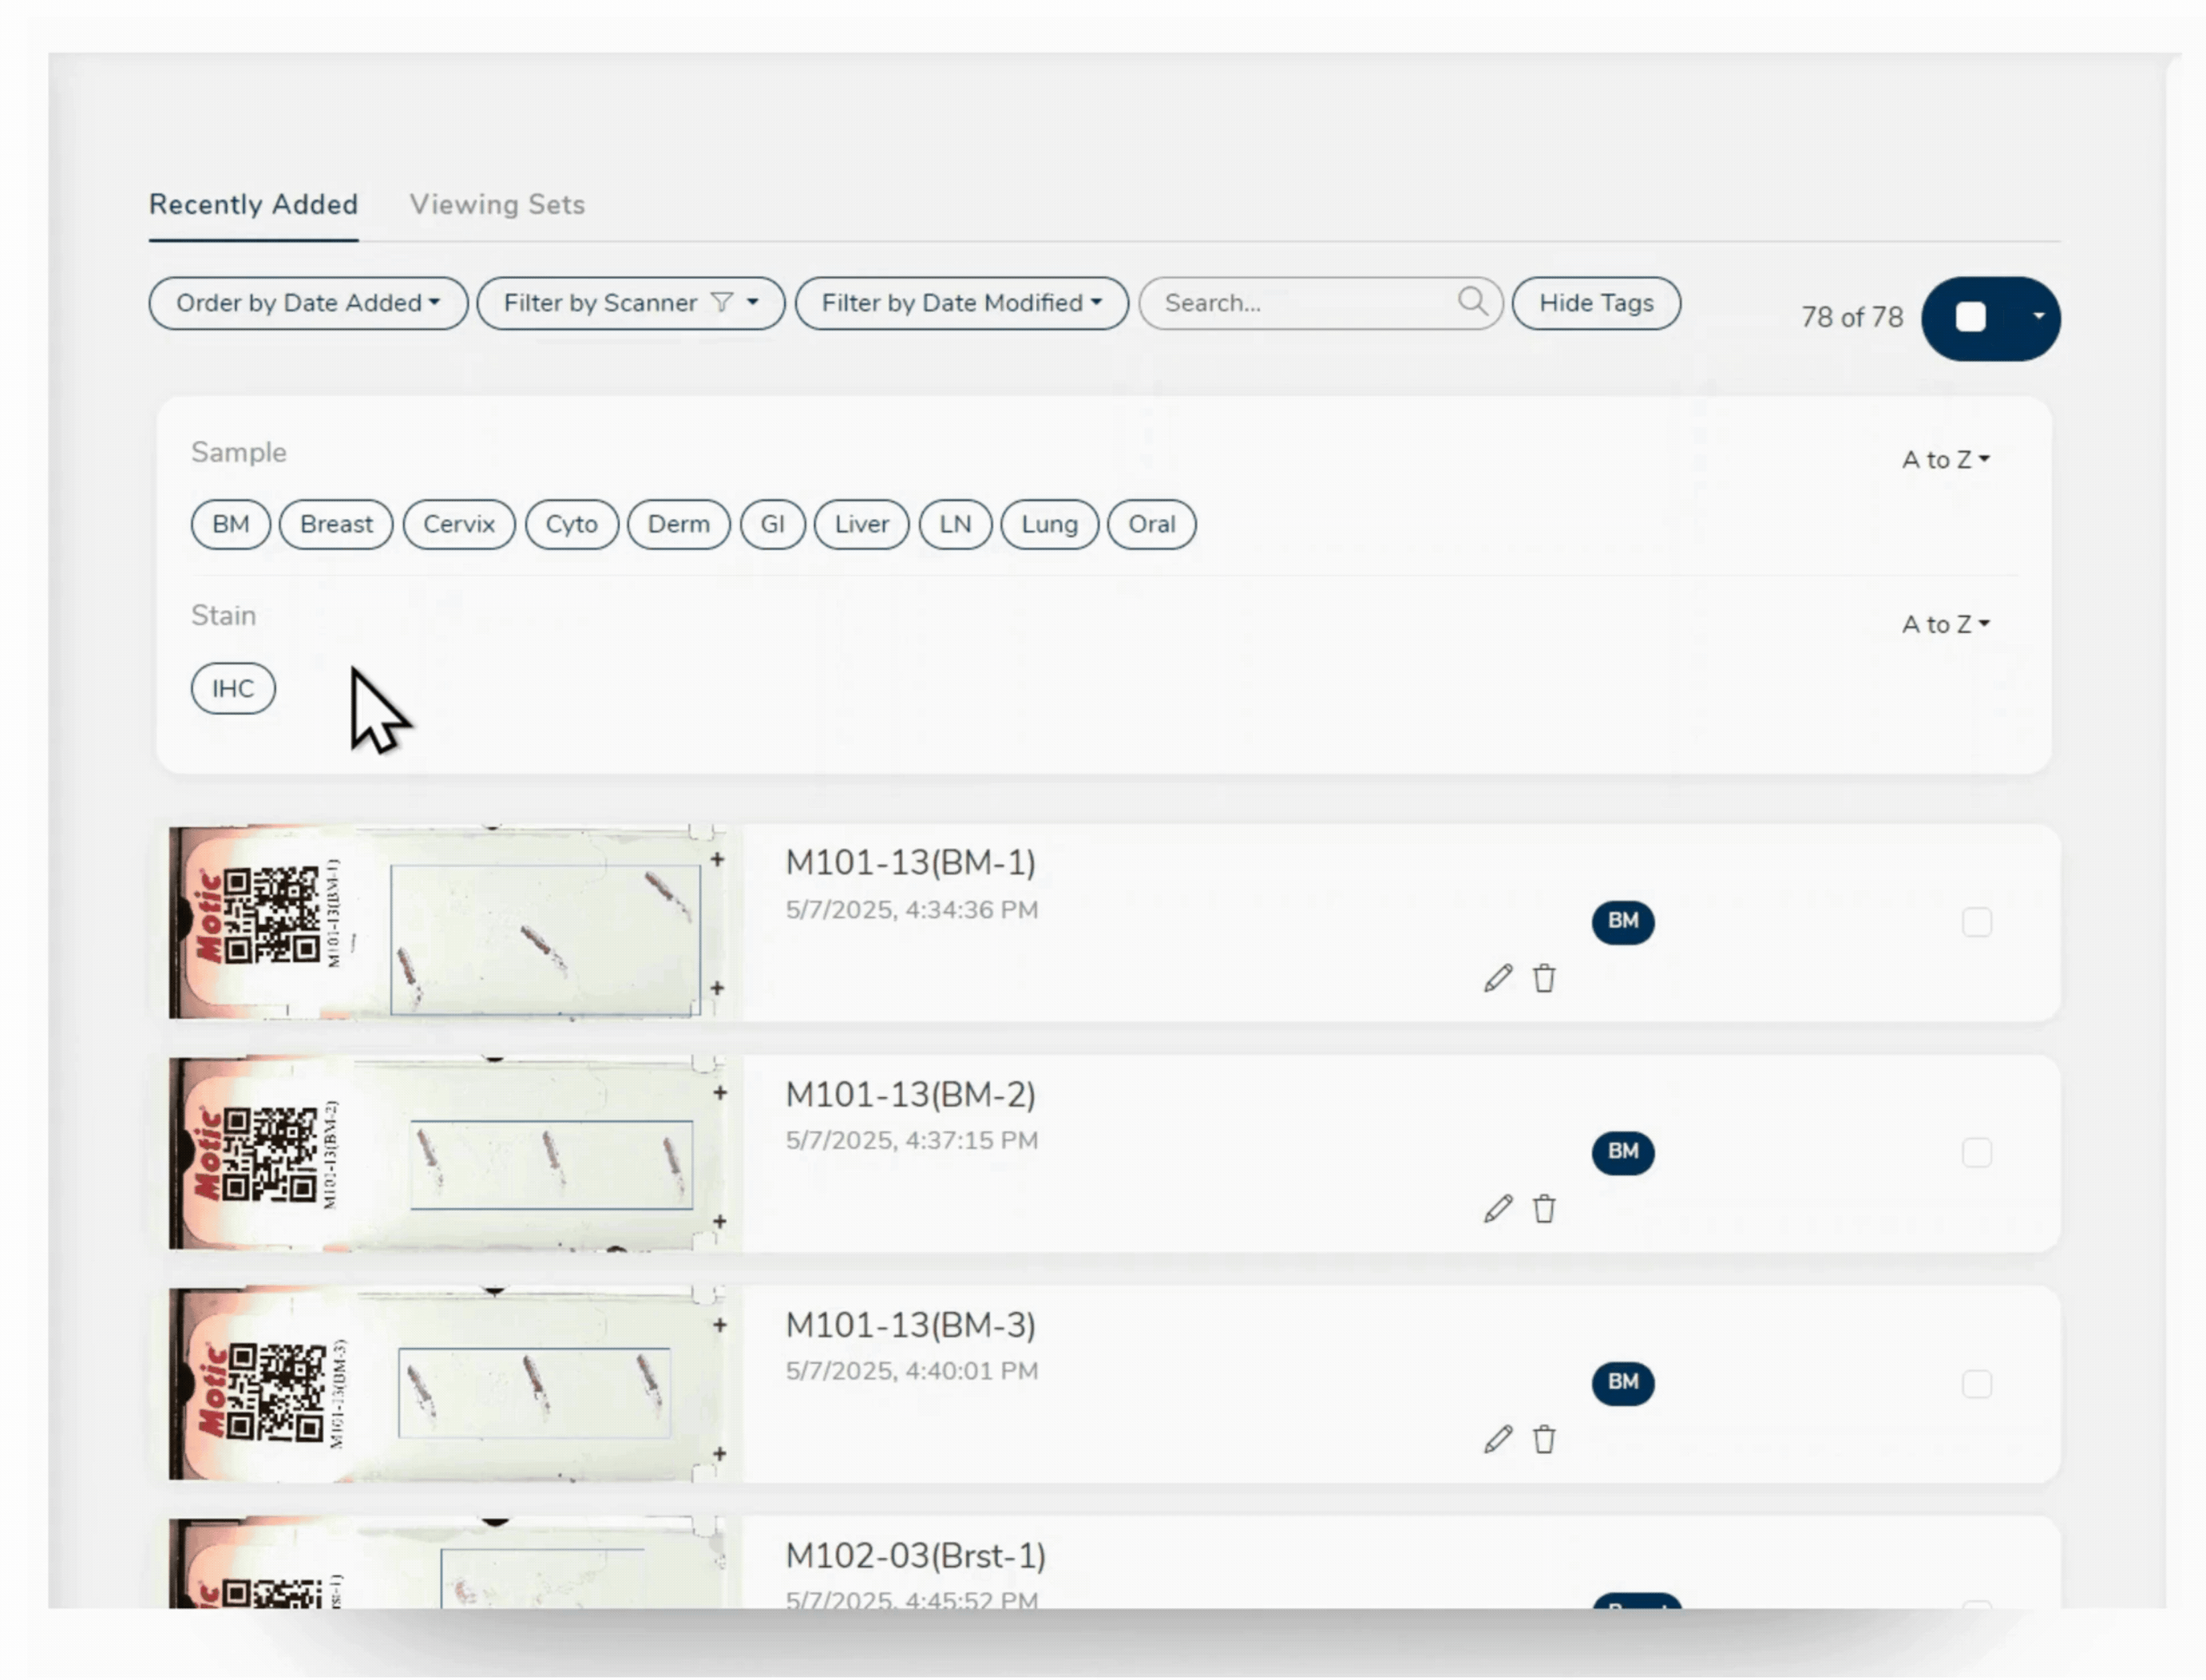Click the 5/7/2025, 4:34:36 PM timestamp
The image size is (2206, 1680).
click(x=911, y=910)
